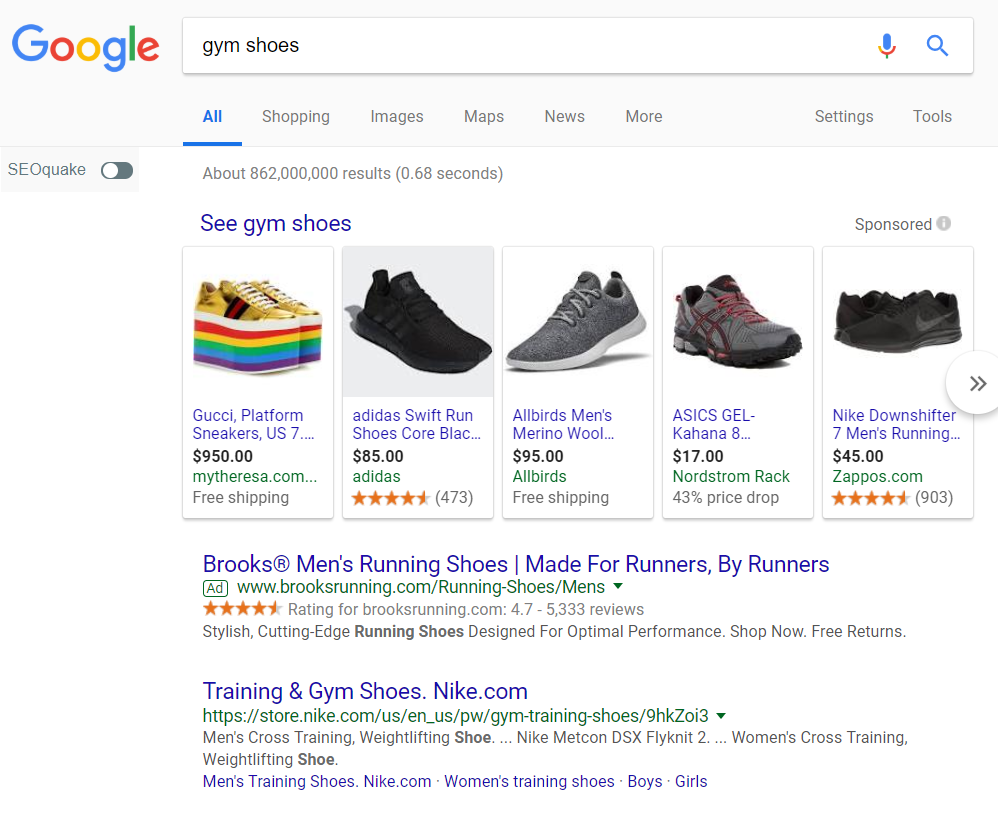Viewport: 998px width, 815px height.
Task: Click the magnifying glass search icon
Action: (936, 45)
